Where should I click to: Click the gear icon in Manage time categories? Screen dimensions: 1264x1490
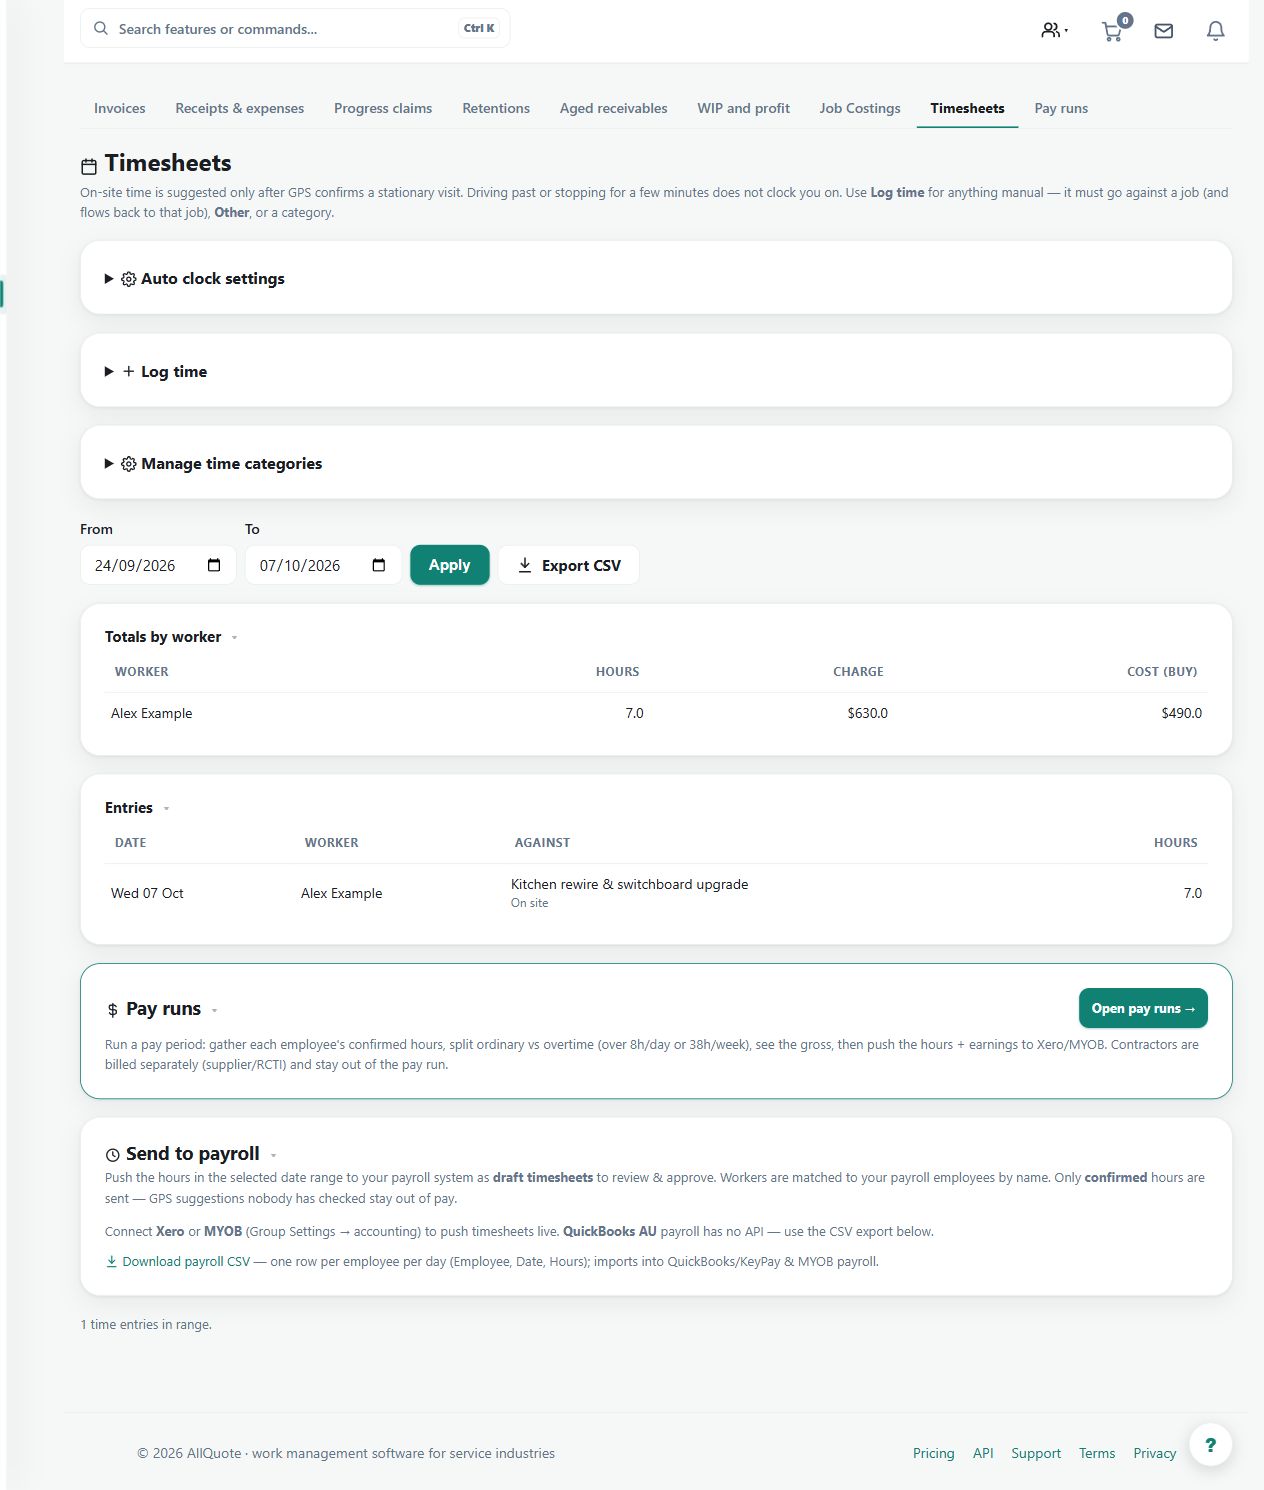(x=129, y=464)
